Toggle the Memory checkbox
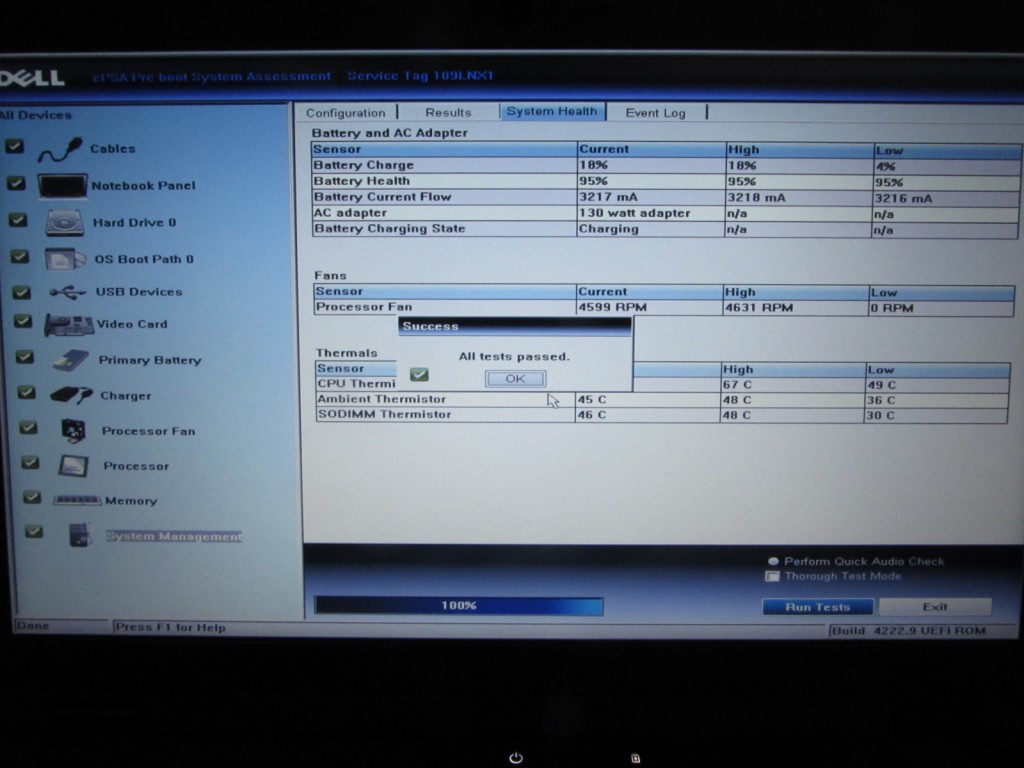The height and width of the screenshot is (768, 1024). (x=32, y=498)
